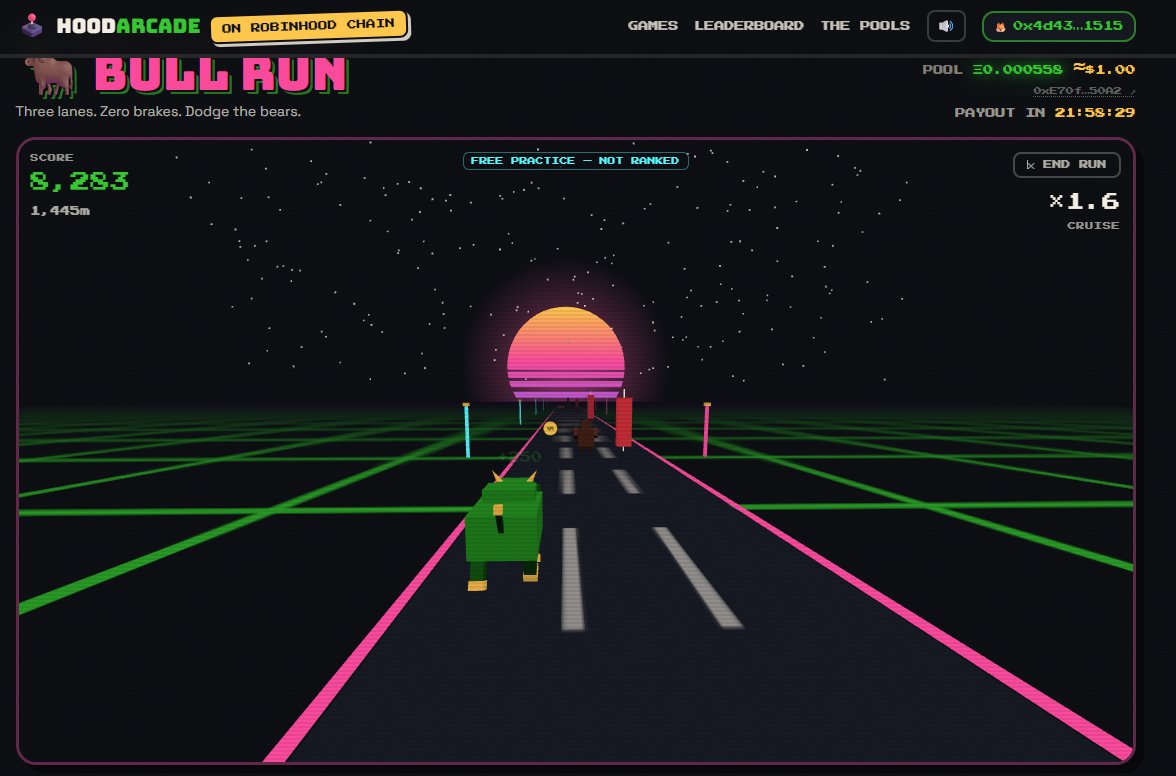The width and height of the screenshot is (1176, 776).
Task: Open wallet 0x4d43...1515 menu
Action: click(x=1058, y=26)
